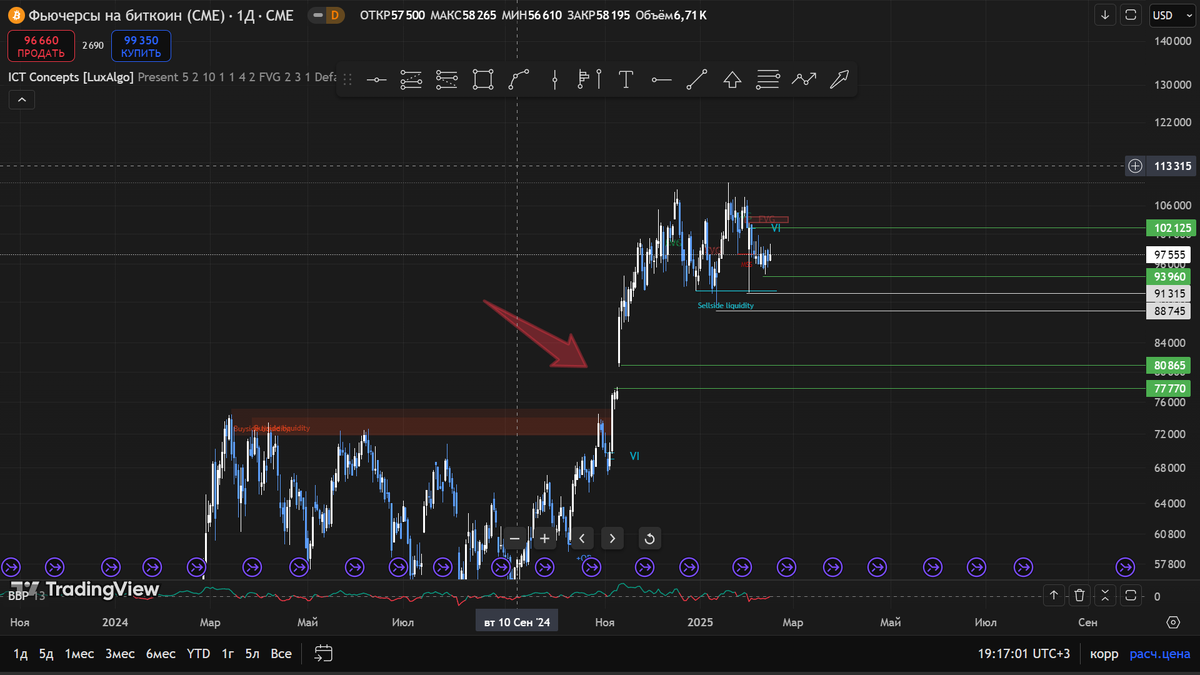Click the square icon left of USD
Image resolution: width=1200 pixels, height=675 pixels.
click(1131, 15)
